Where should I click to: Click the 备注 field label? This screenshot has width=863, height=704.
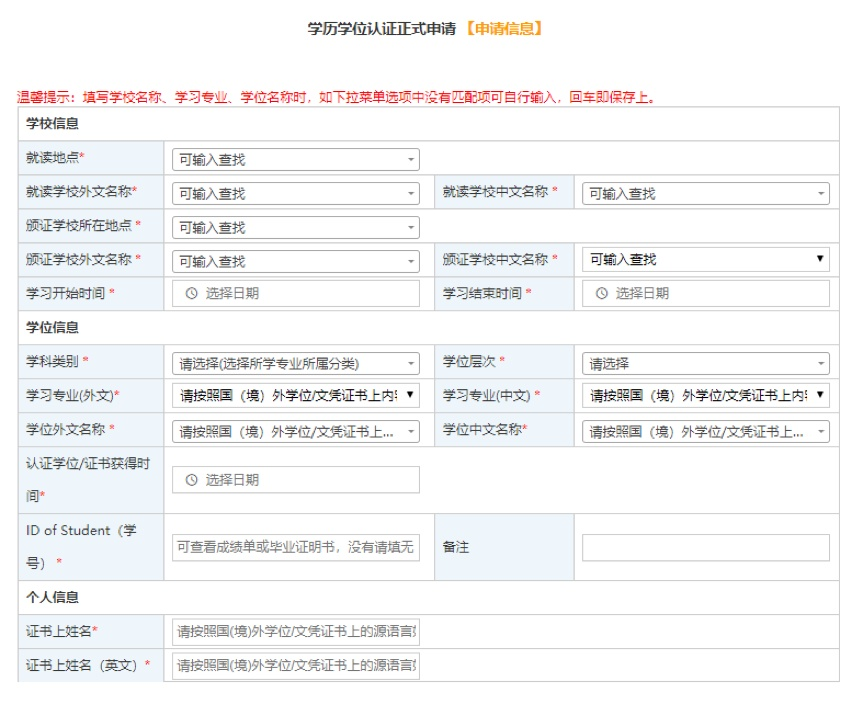click(x=456, y=547)
